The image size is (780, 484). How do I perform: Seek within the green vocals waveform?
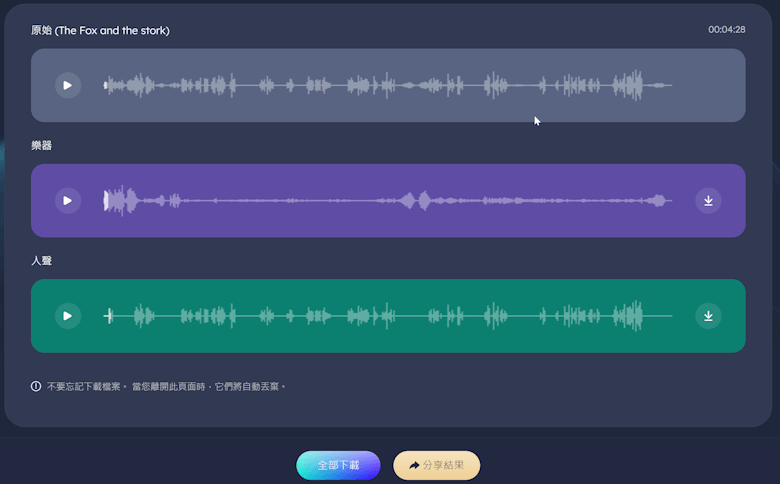pyautogui.click(x=388, y=316)
